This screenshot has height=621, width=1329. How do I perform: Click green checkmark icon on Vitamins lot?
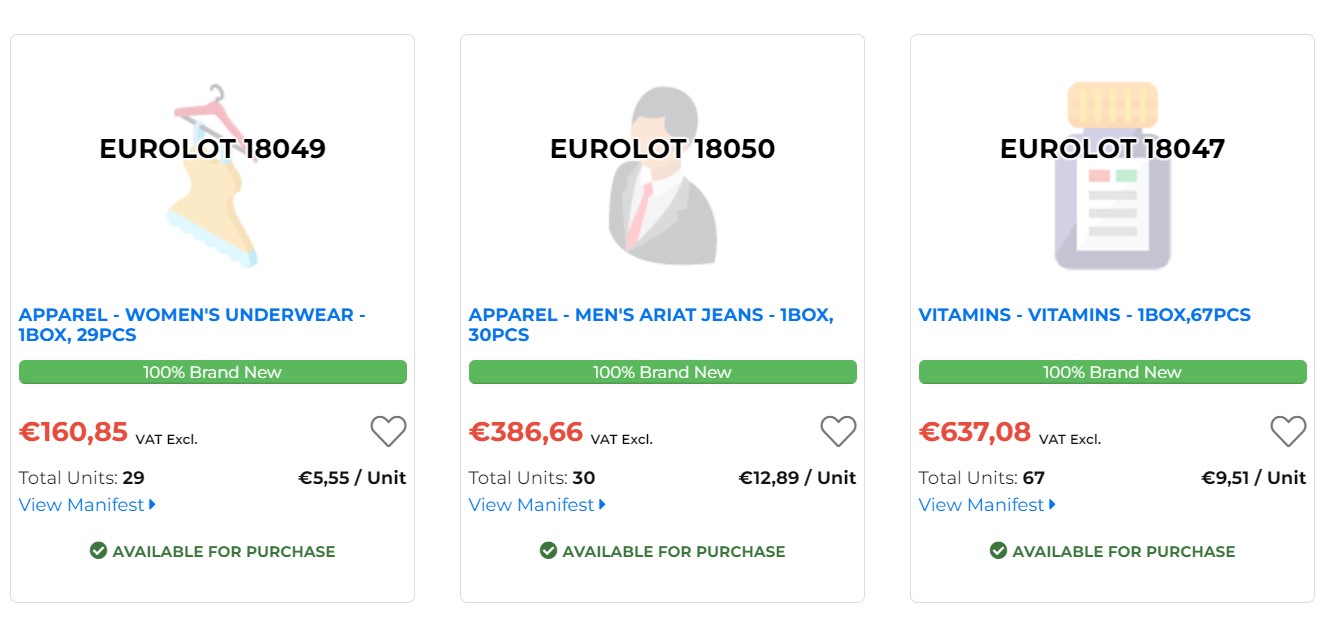coord(998,551)
